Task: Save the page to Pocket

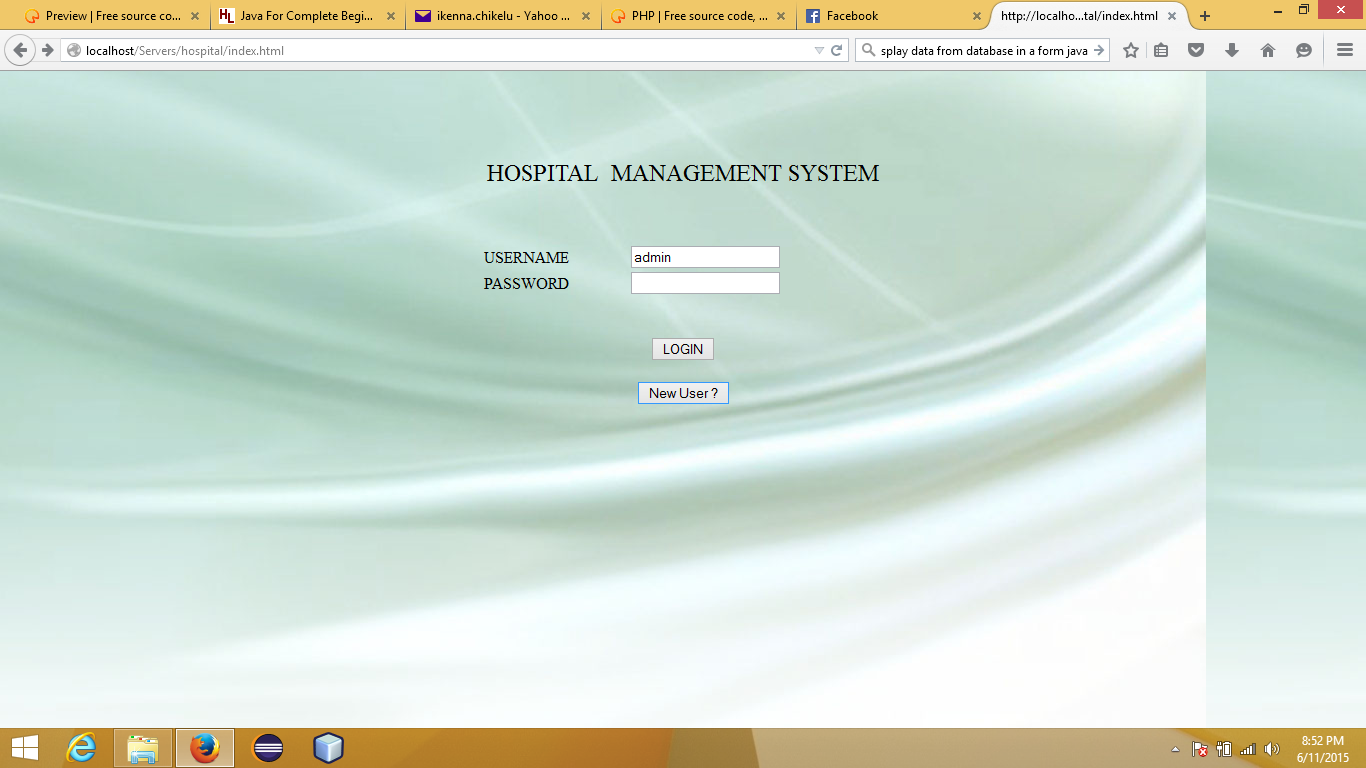Action: (1196, 48)
